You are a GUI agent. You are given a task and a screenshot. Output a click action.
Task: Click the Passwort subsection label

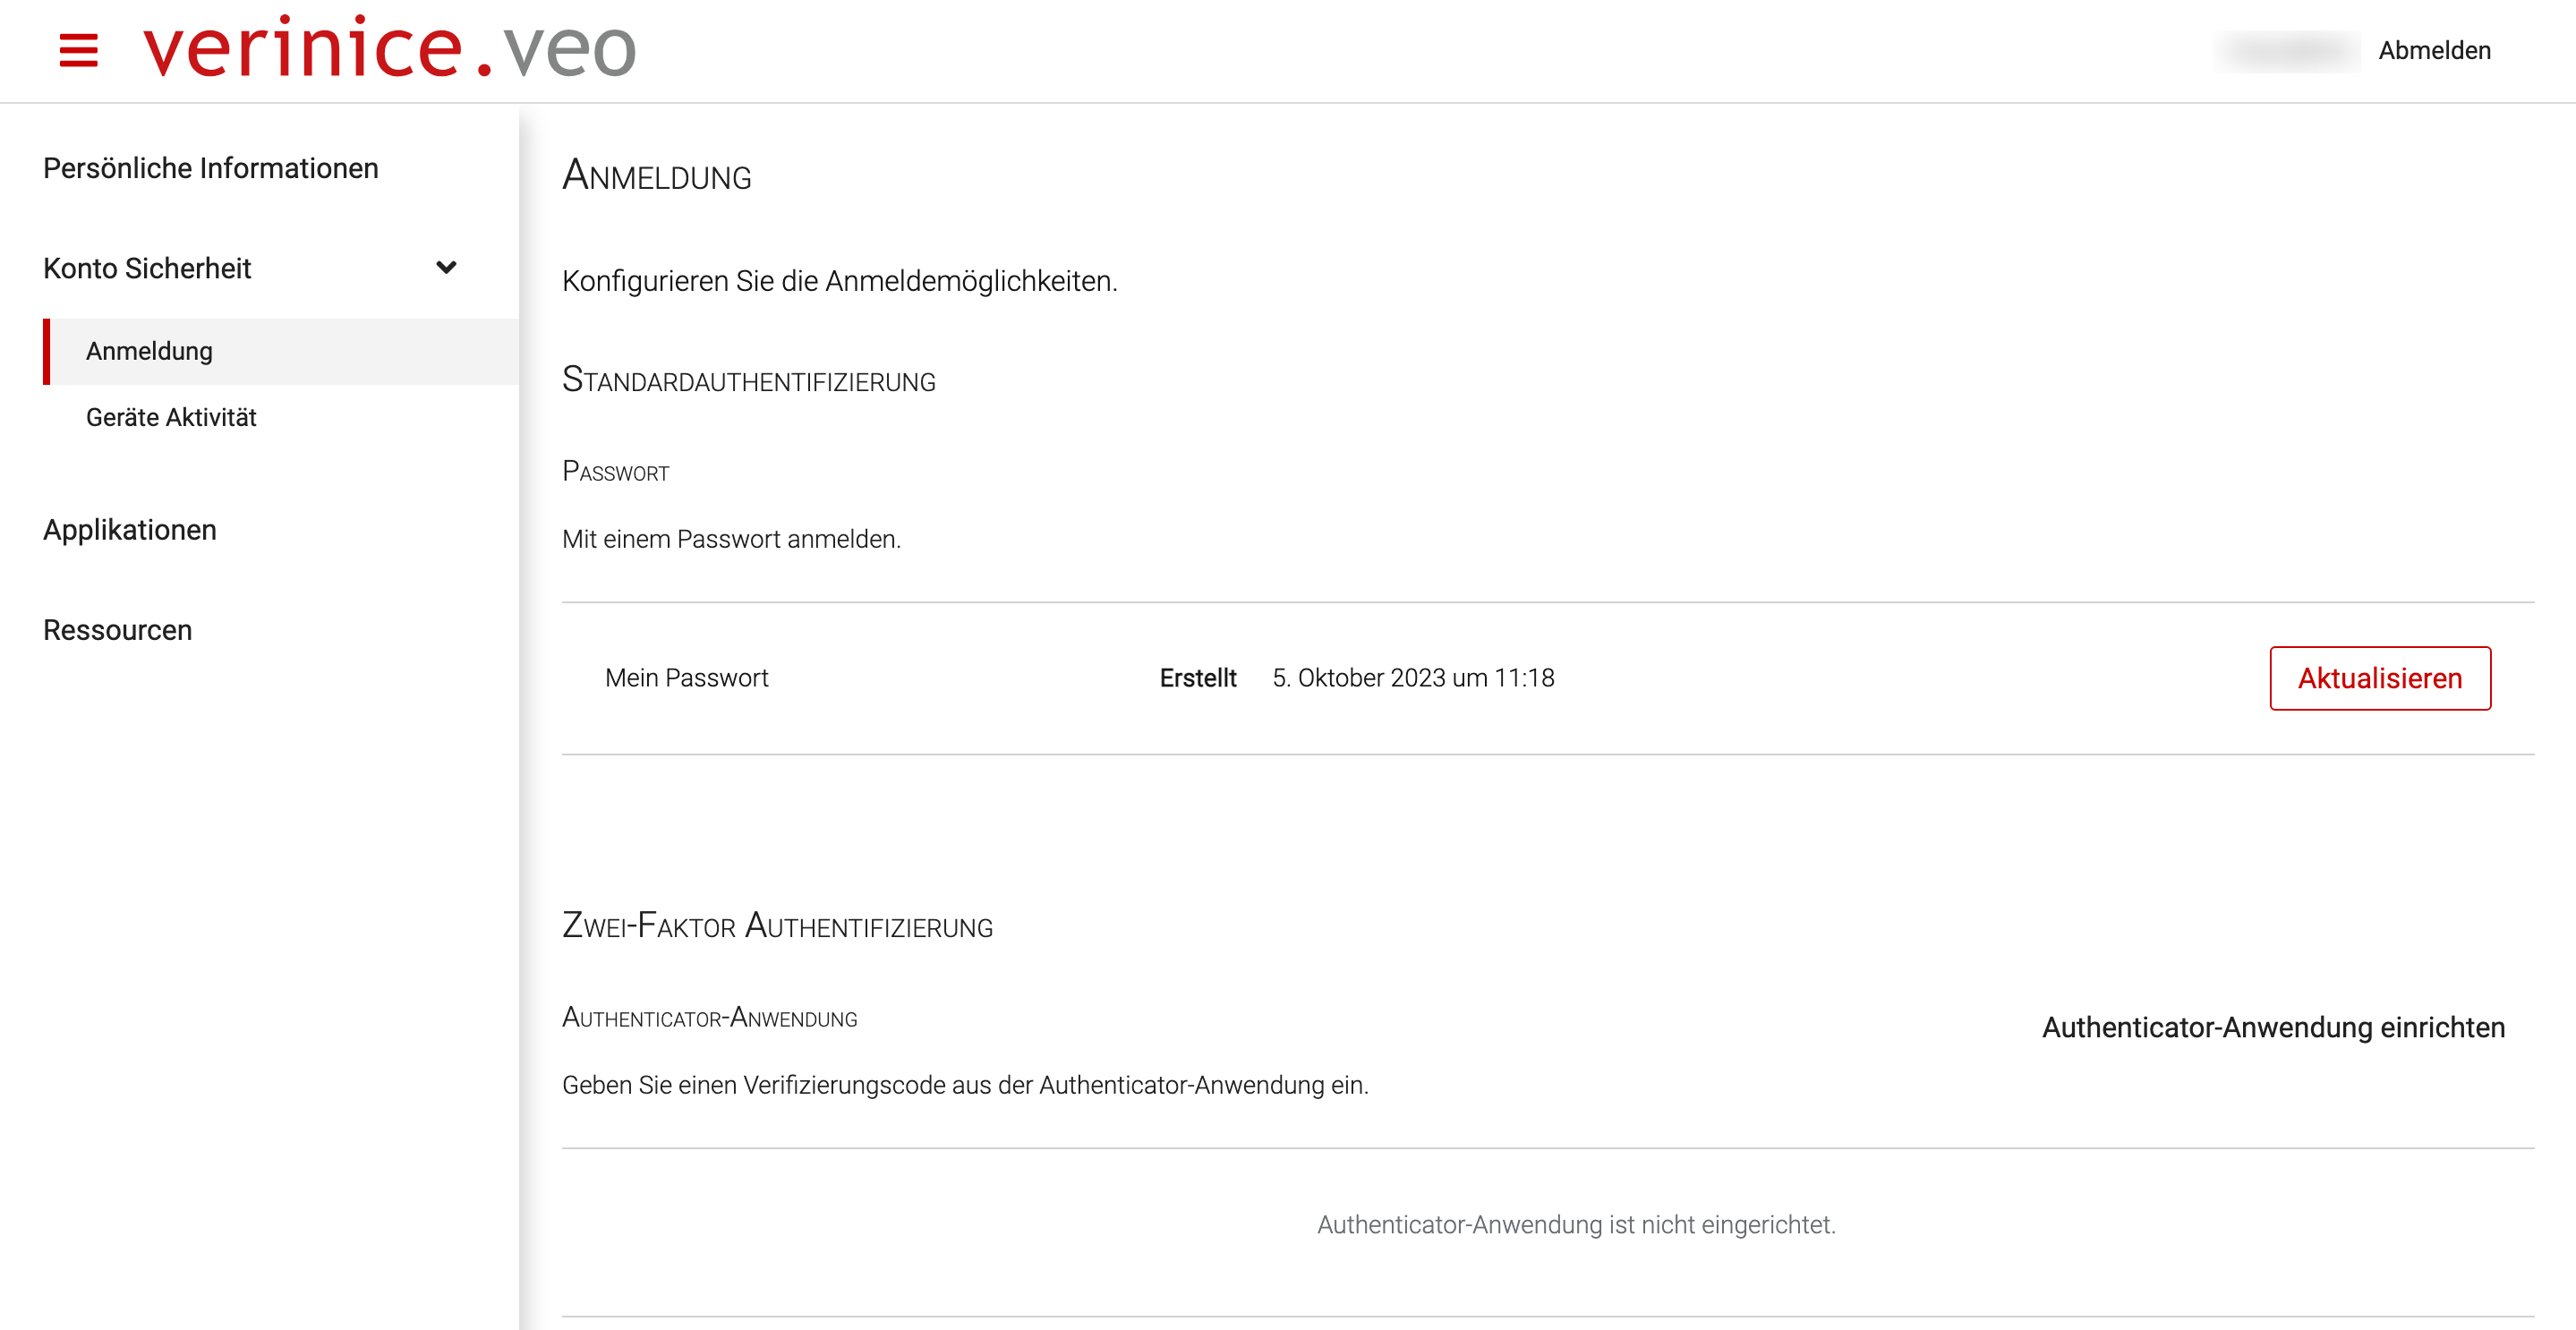[x=616, y=471]
